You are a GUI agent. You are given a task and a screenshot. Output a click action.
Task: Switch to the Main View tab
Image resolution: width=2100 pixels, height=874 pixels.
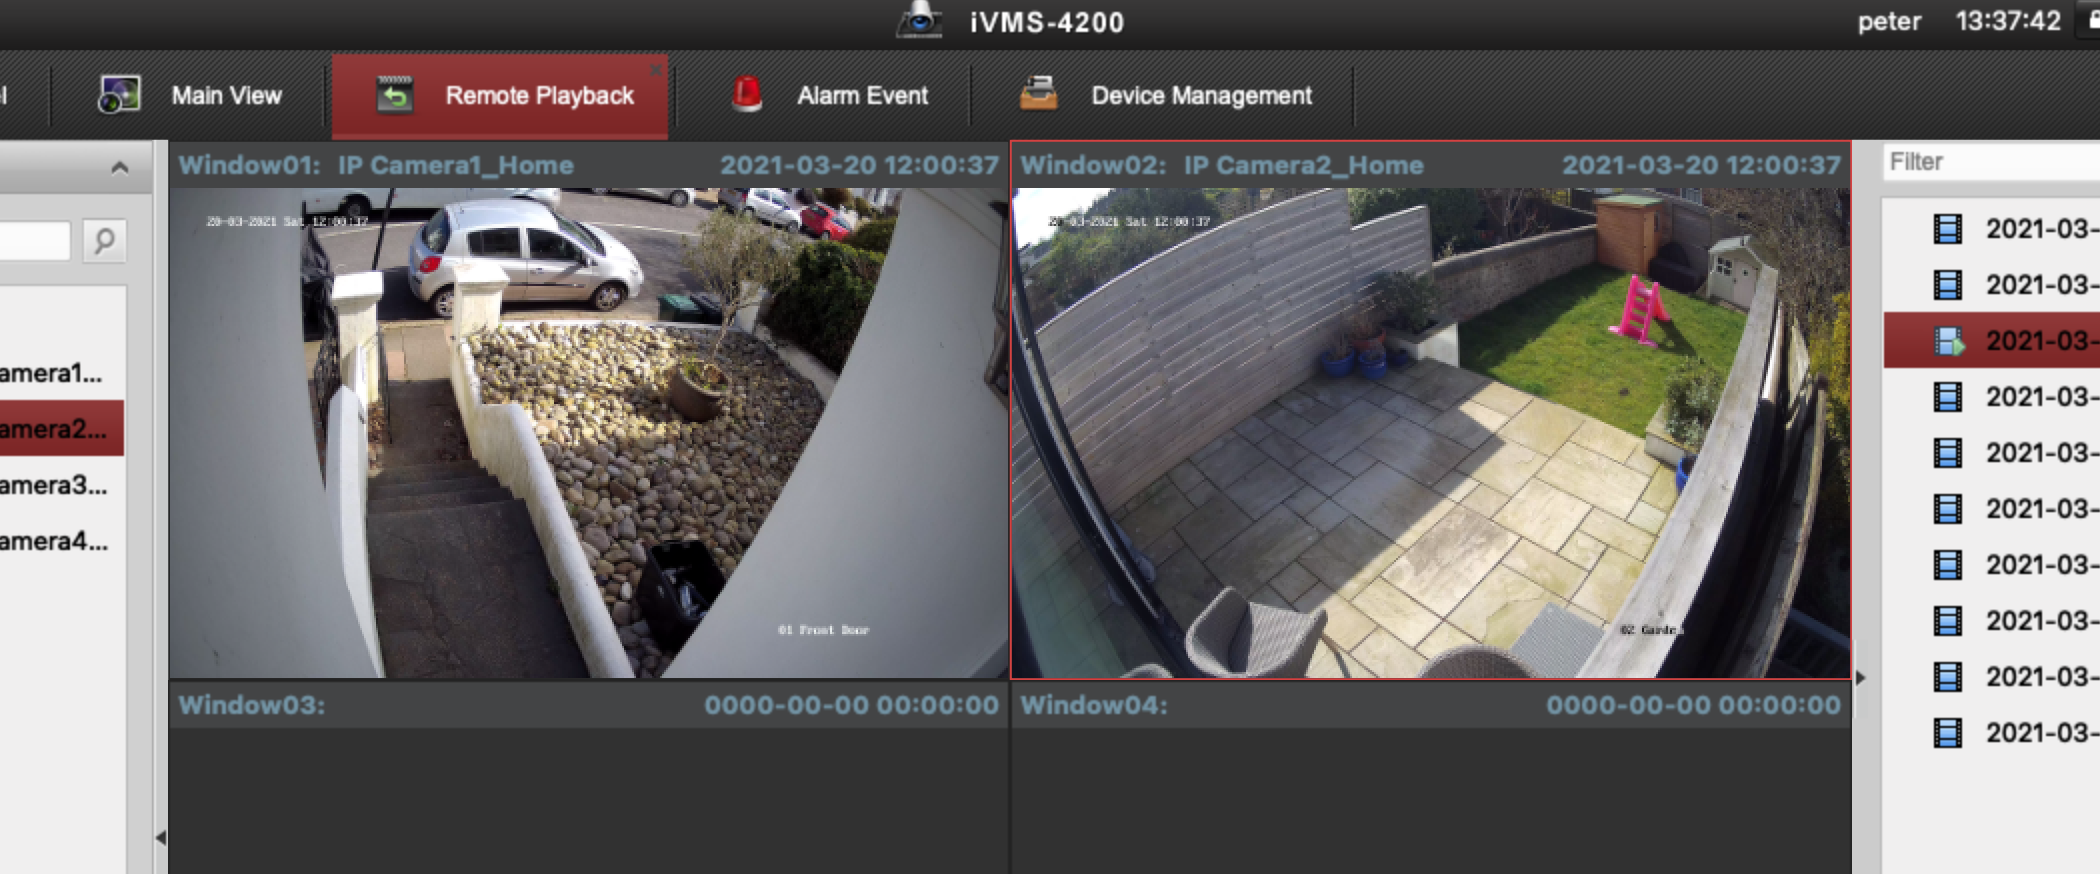coord(226,95)
